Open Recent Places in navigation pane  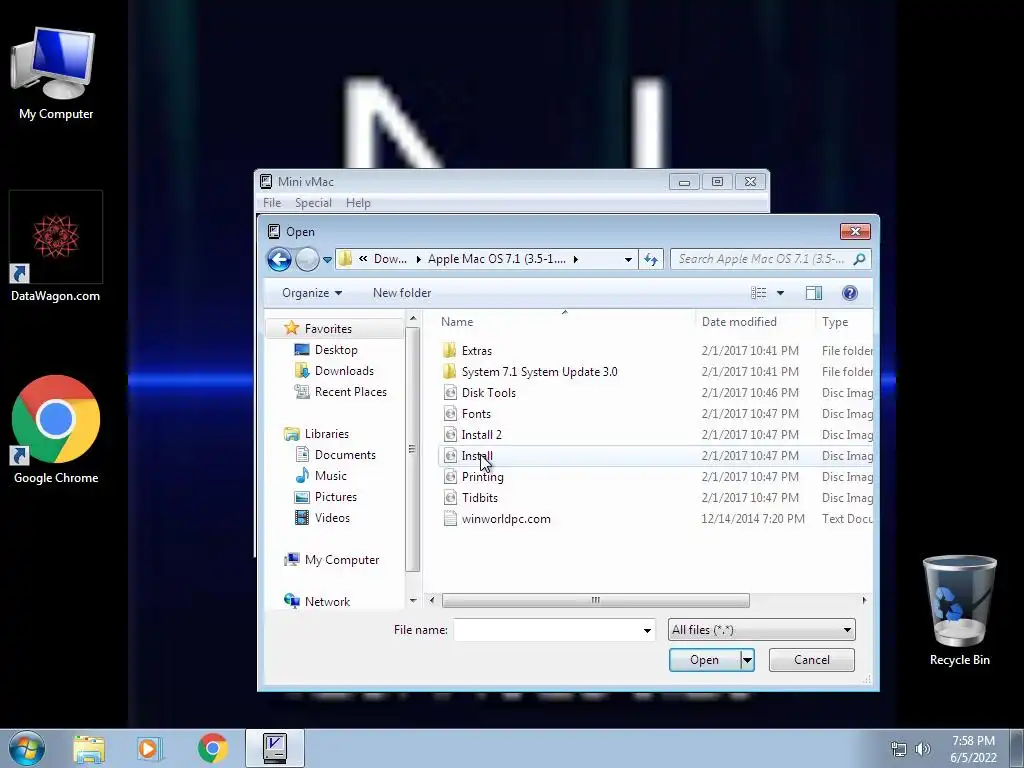[341, 391]
